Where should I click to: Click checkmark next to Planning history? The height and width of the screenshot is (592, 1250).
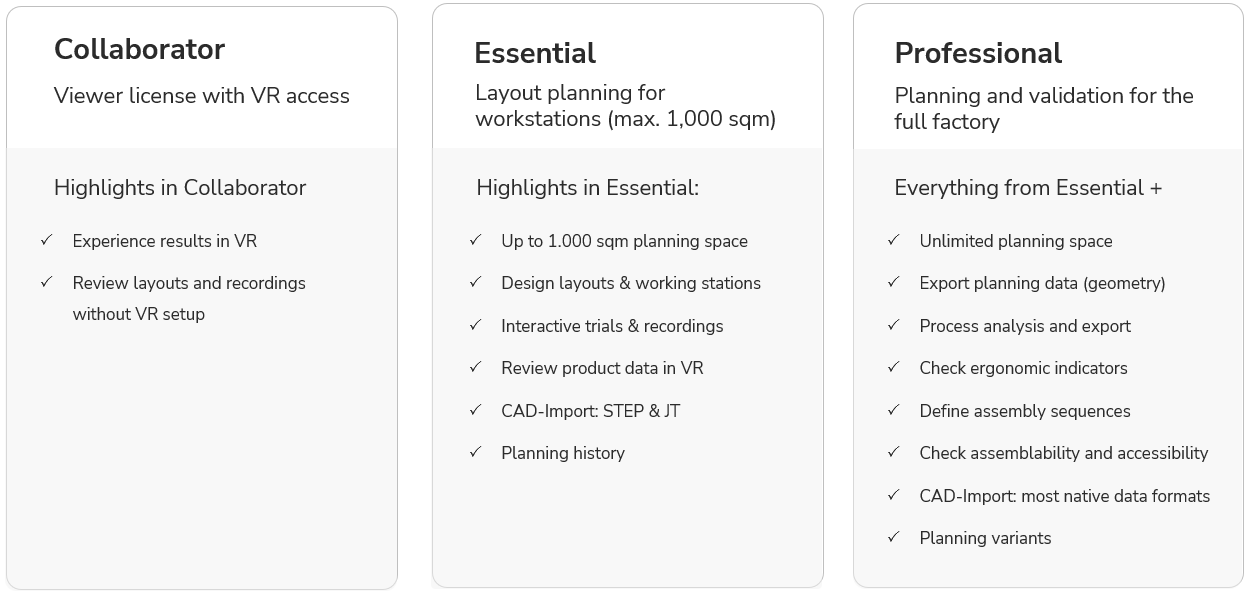pos(475,452)
